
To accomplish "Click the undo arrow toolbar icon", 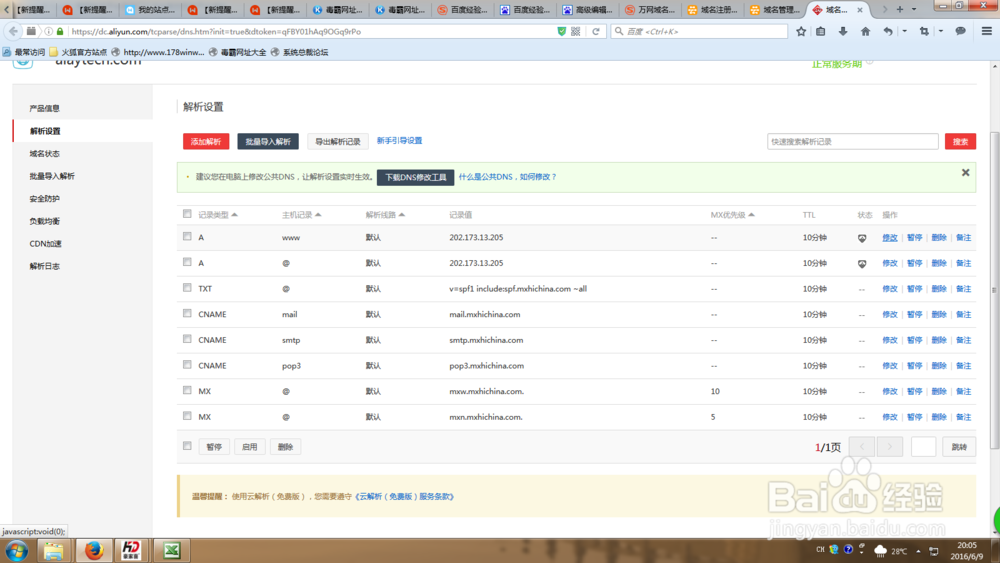I will click(x=888, y=31).
